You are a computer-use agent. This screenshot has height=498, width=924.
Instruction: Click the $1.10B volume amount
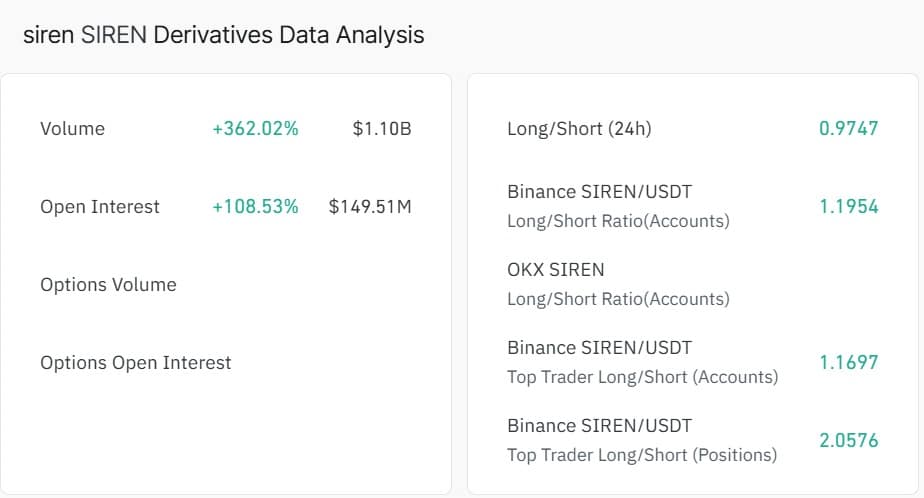coord(382,129)
